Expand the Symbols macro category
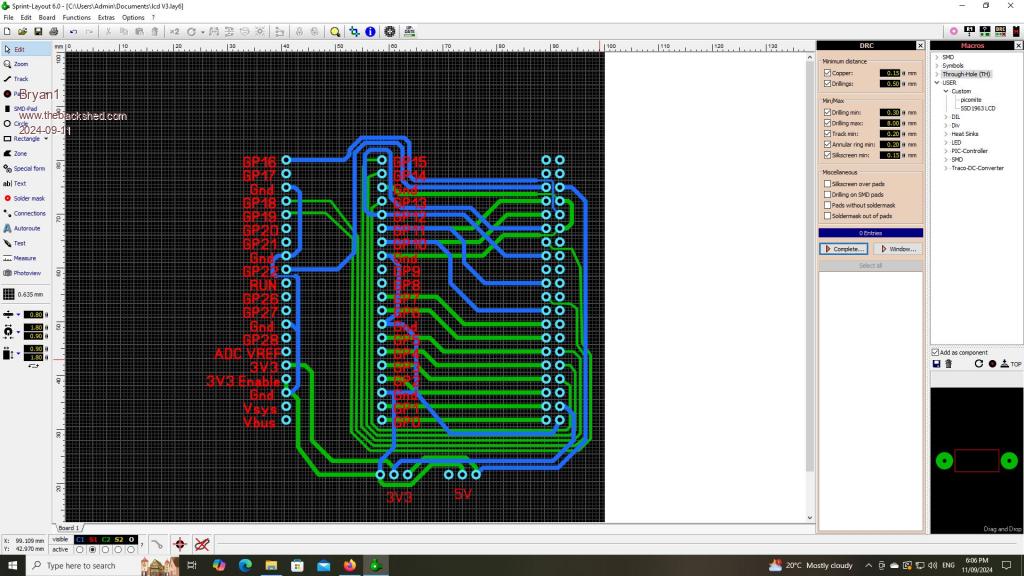 (938, 66)
